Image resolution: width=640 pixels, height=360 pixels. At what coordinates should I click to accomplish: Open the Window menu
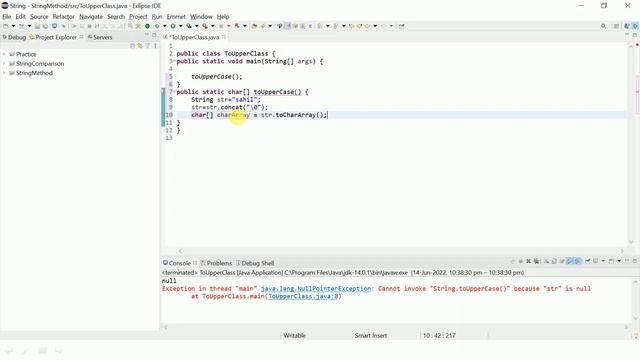(x=201, y=17)
